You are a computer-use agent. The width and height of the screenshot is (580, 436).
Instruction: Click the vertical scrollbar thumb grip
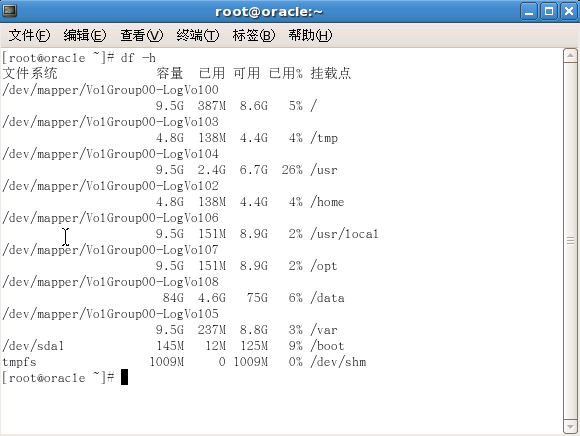pyautogui.click(x=570, y=241)
